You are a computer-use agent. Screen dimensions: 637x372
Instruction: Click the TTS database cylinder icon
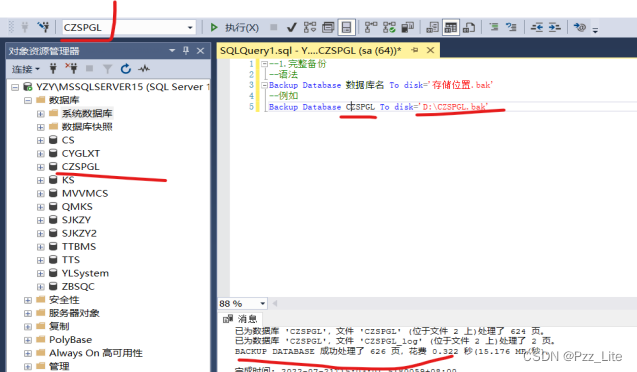tap(53, 260)
